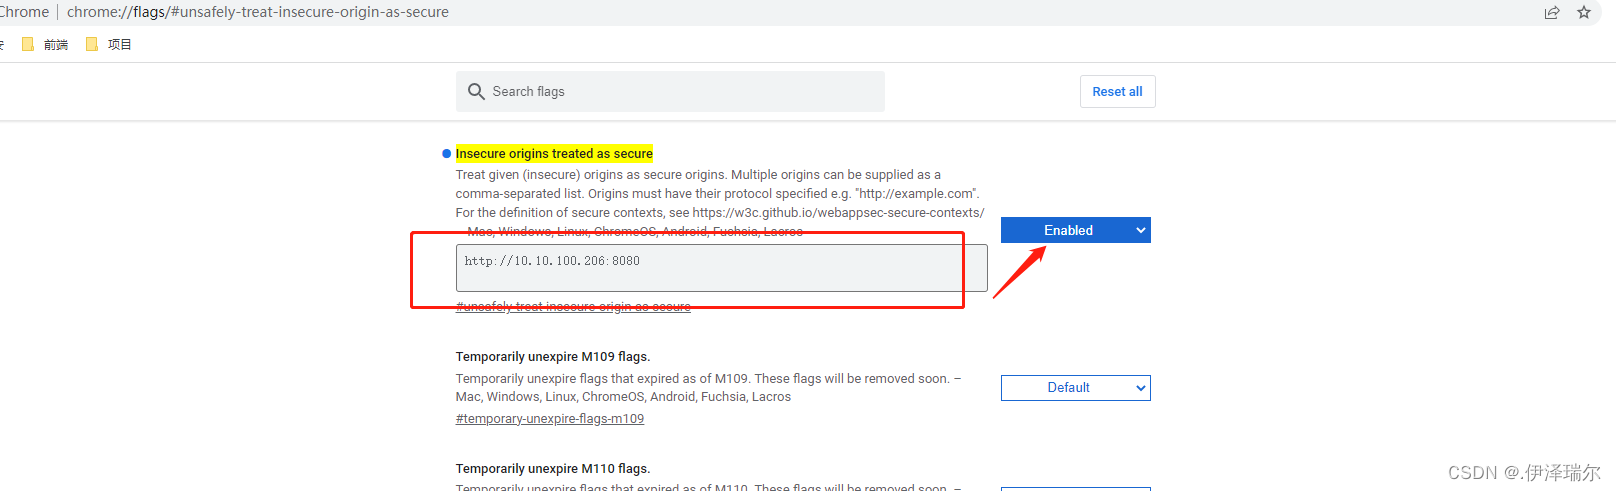Click the M109 flags description text
Viewport: 1616px width, 491px height.
708,388
